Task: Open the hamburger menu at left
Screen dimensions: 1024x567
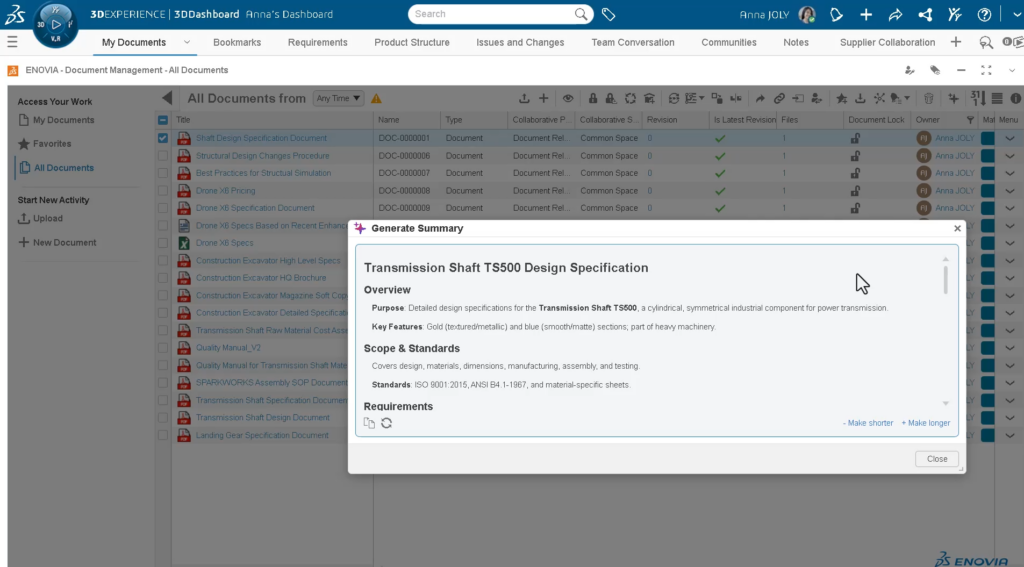Action: (12, 42)
